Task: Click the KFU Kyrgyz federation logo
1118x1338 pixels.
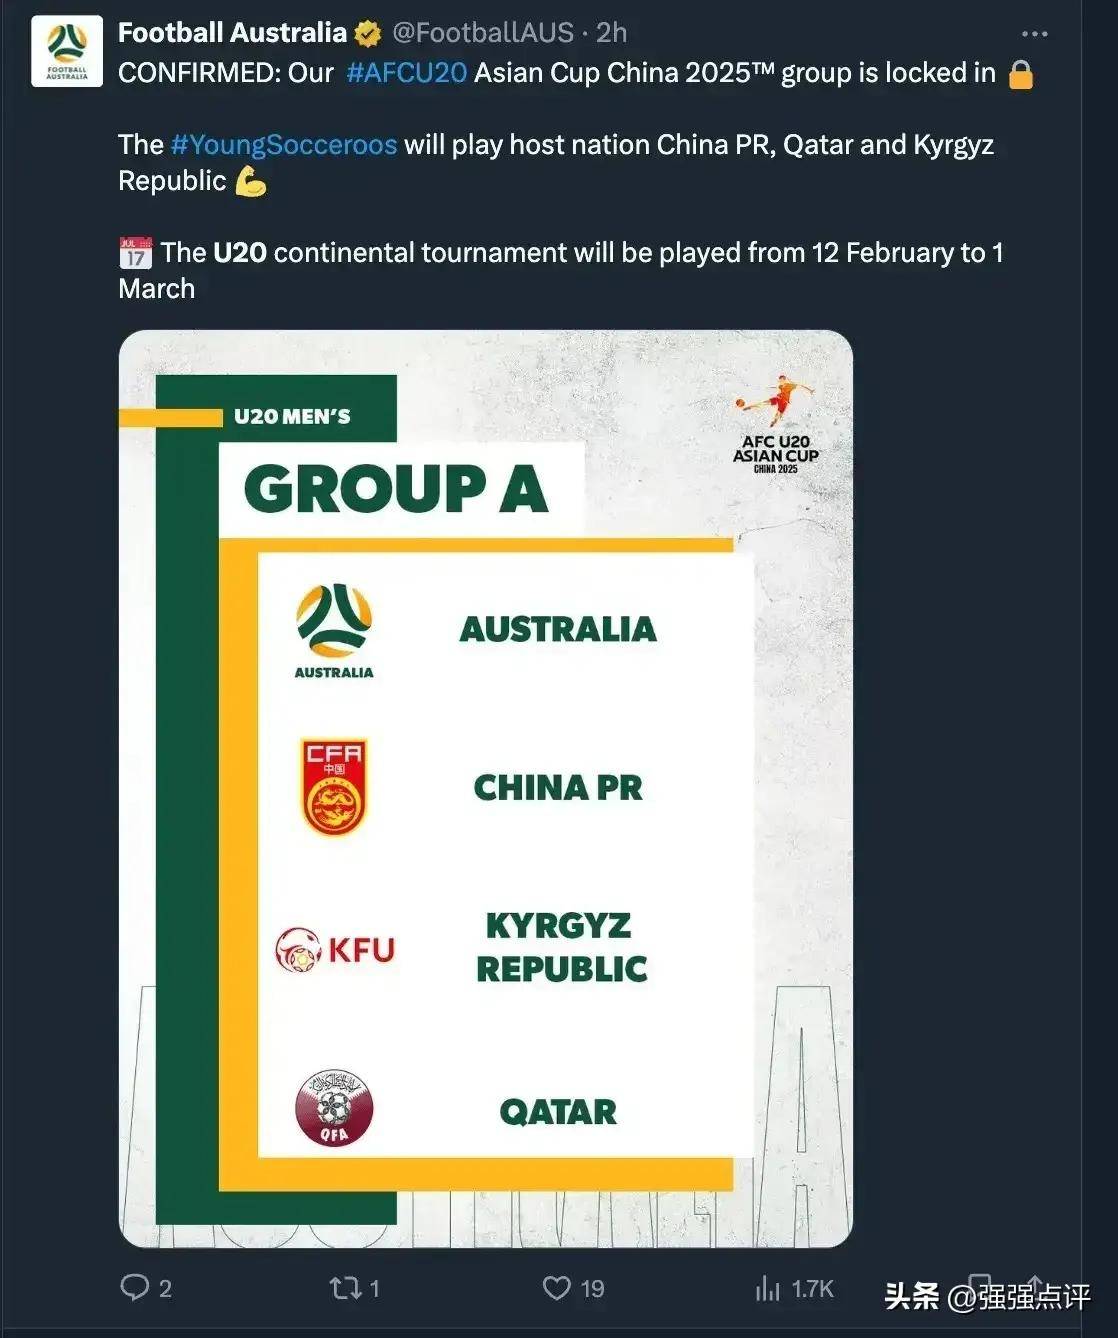Action: (x=335, y=949)
